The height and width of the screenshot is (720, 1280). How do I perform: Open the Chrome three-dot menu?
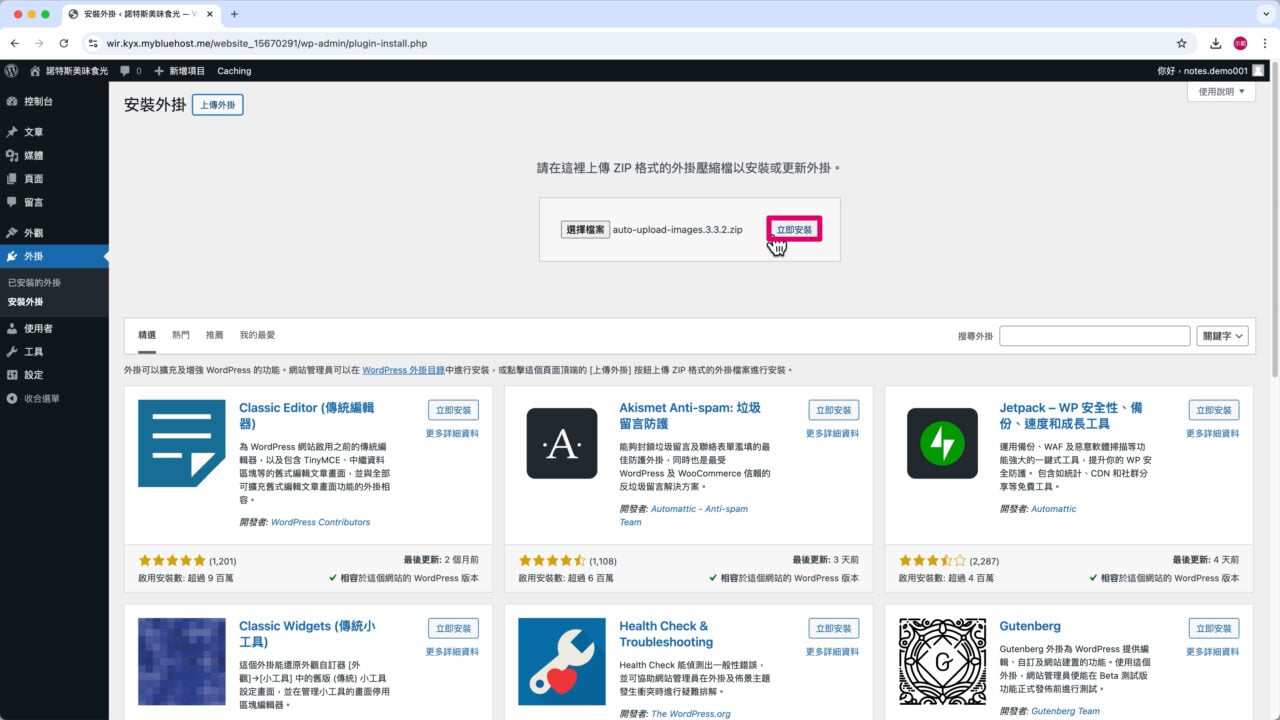1265,43
